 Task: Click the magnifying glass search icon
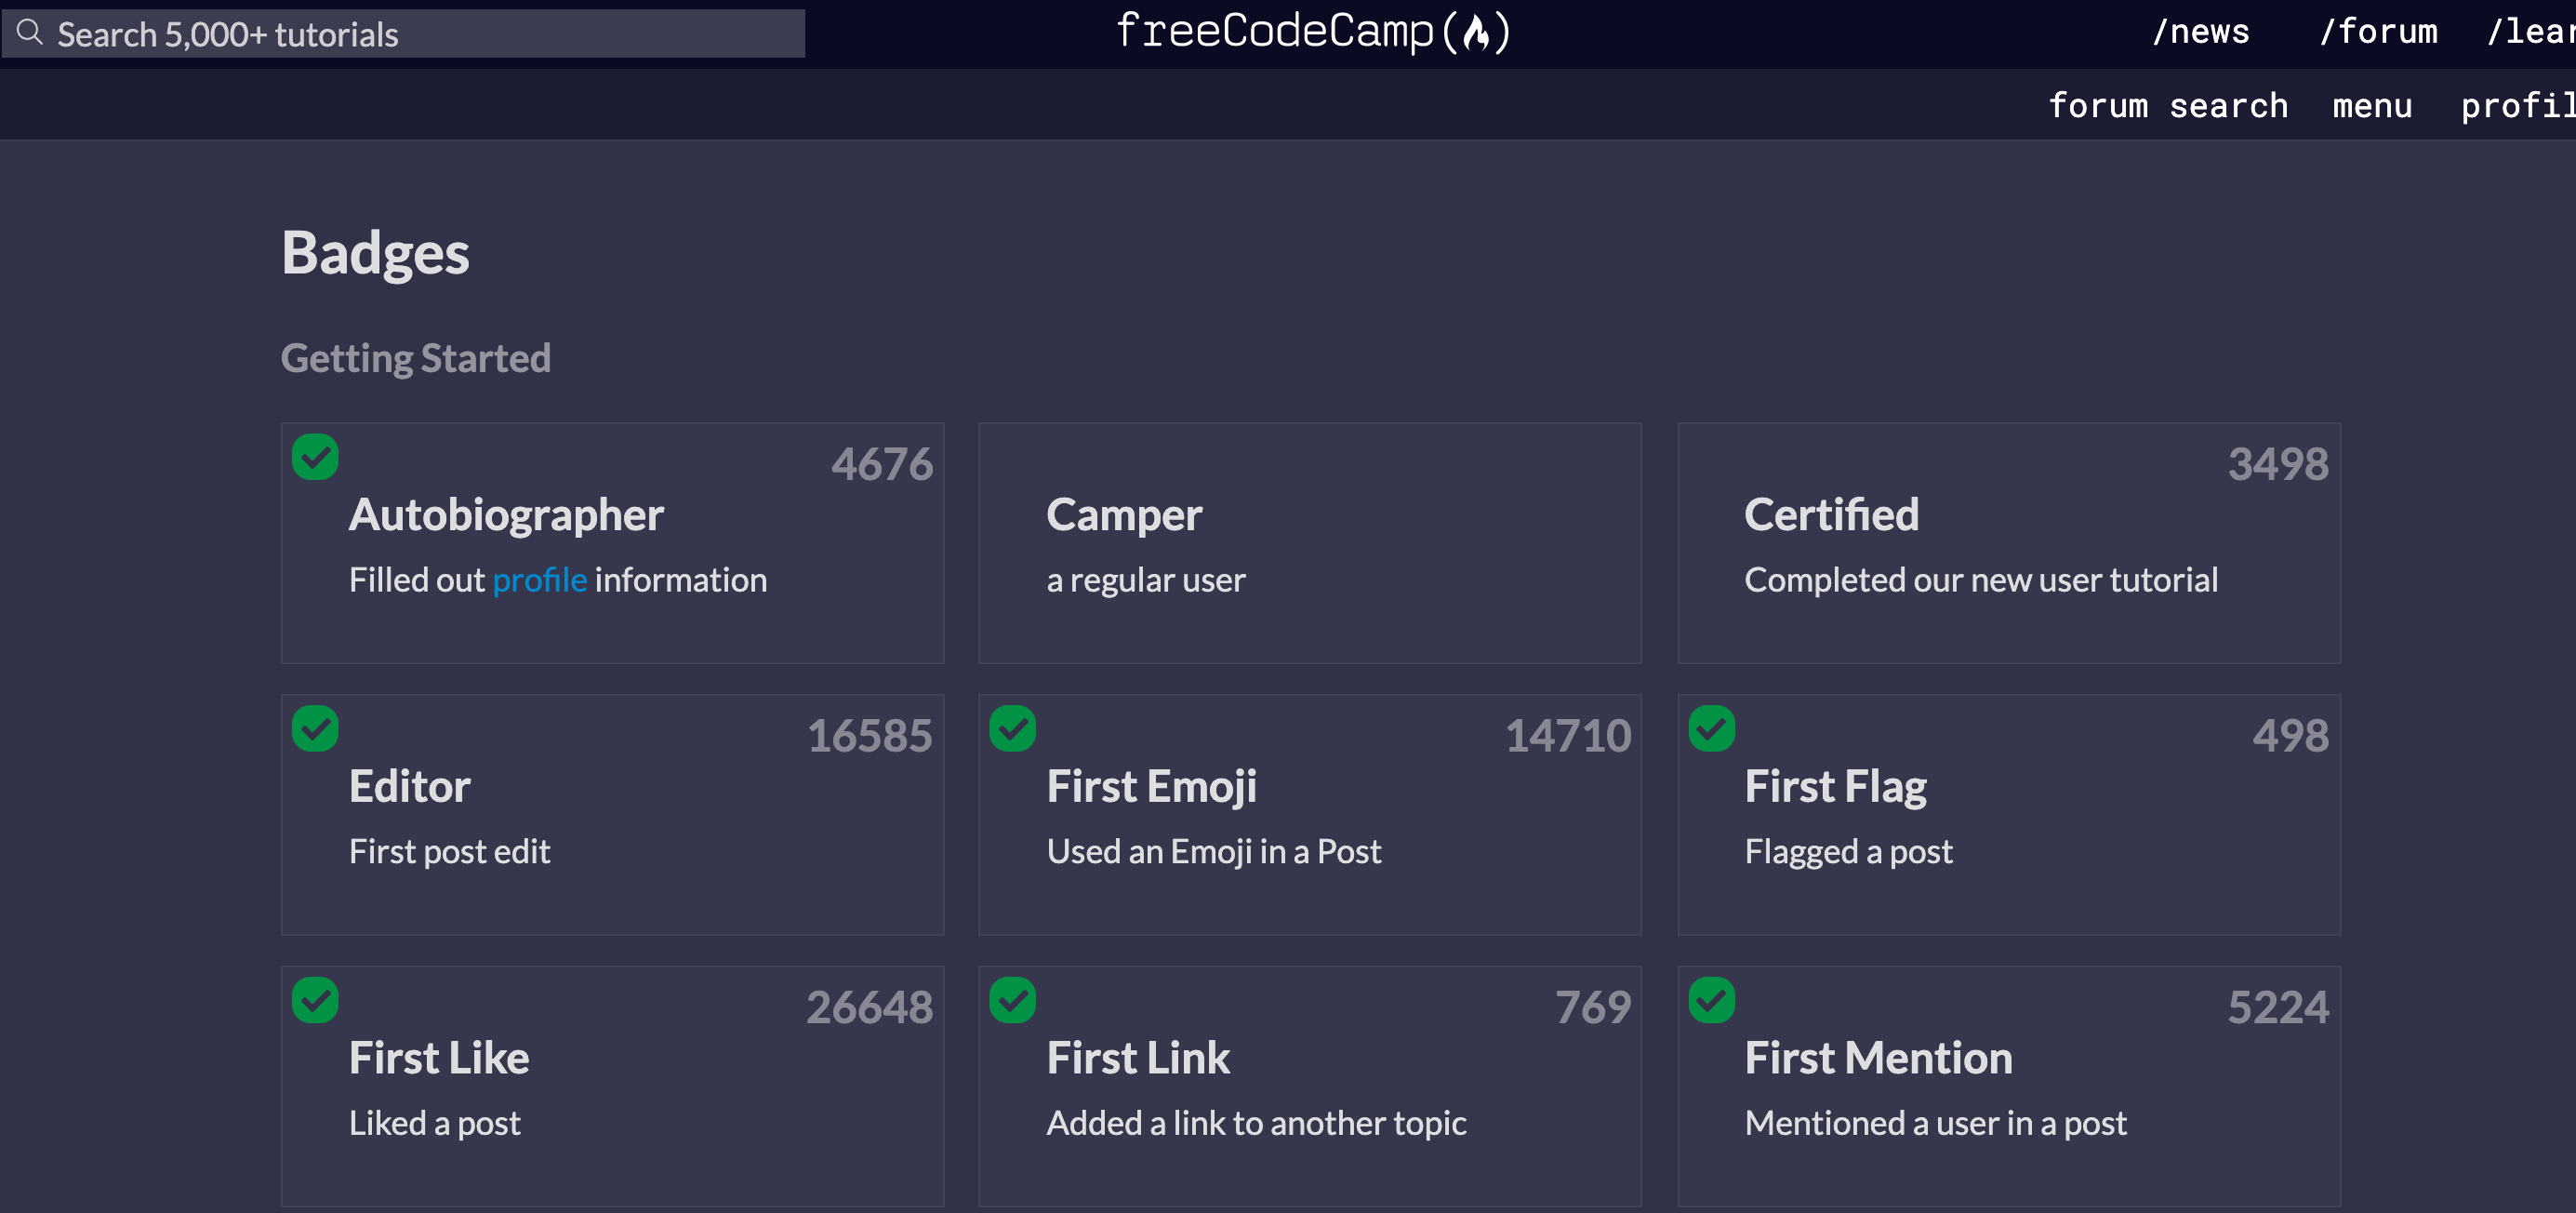pos(29,31)
